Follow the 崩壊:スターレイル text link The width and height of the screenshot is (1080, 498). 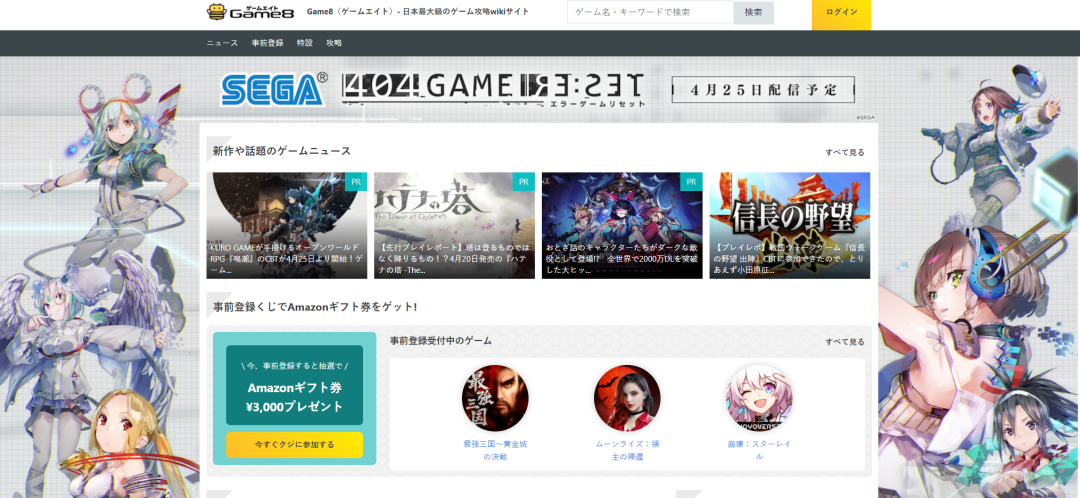[759, 450]
